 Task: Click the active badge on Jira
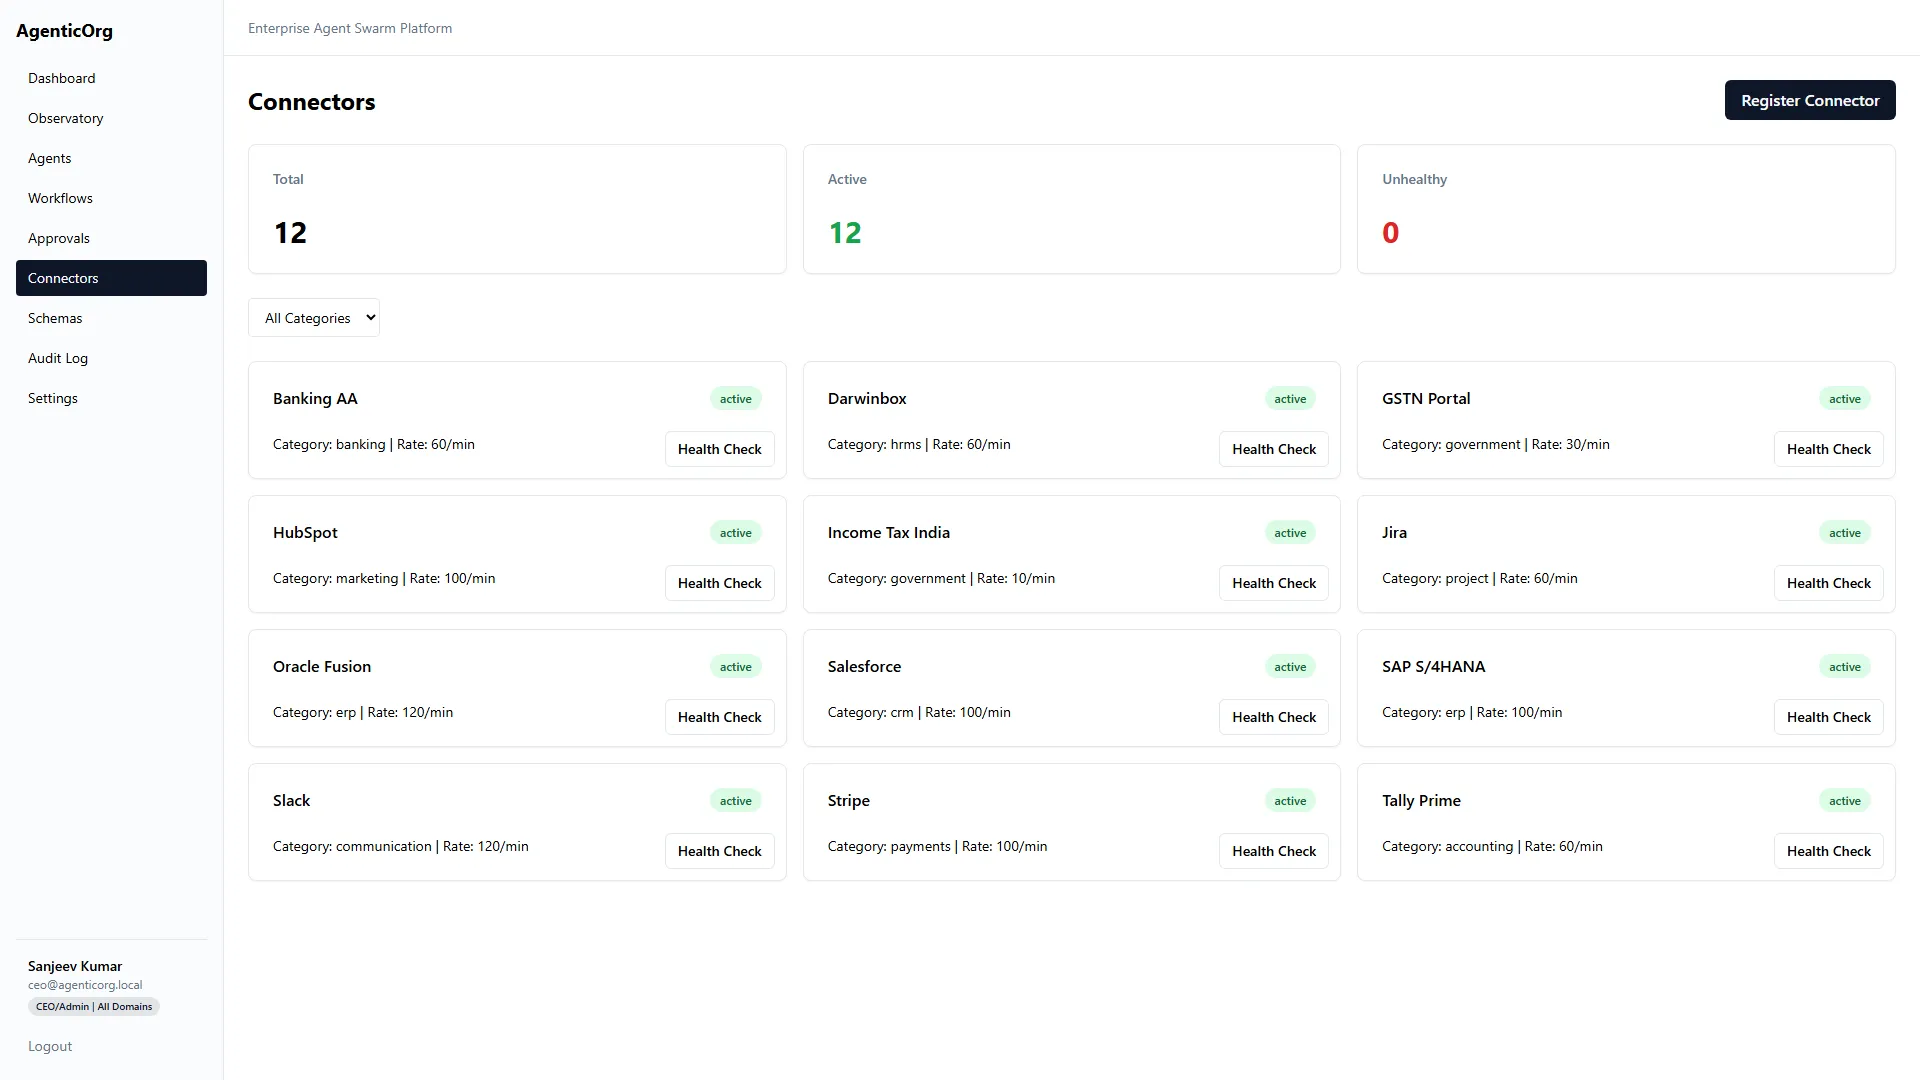[x=1845, y=533]
